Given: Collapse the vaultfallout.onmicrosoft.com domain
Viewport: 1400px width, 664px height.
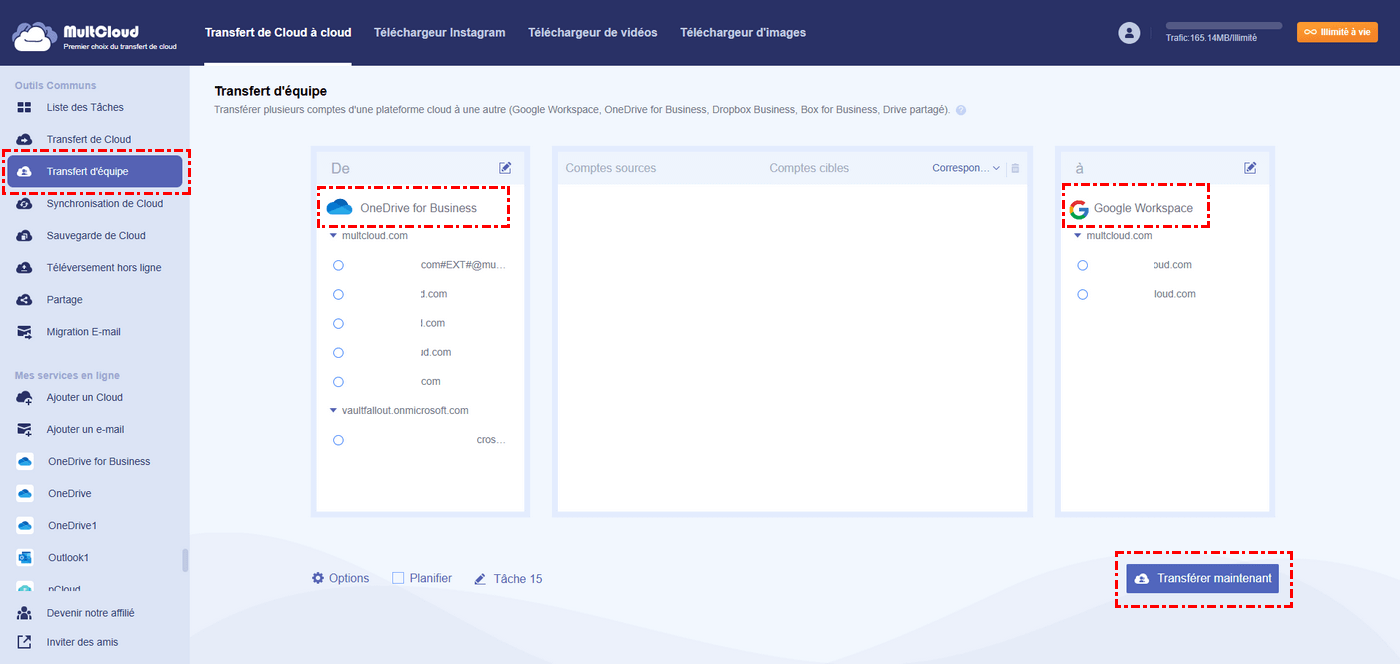Looking at the screenshot, I should 333,410.
